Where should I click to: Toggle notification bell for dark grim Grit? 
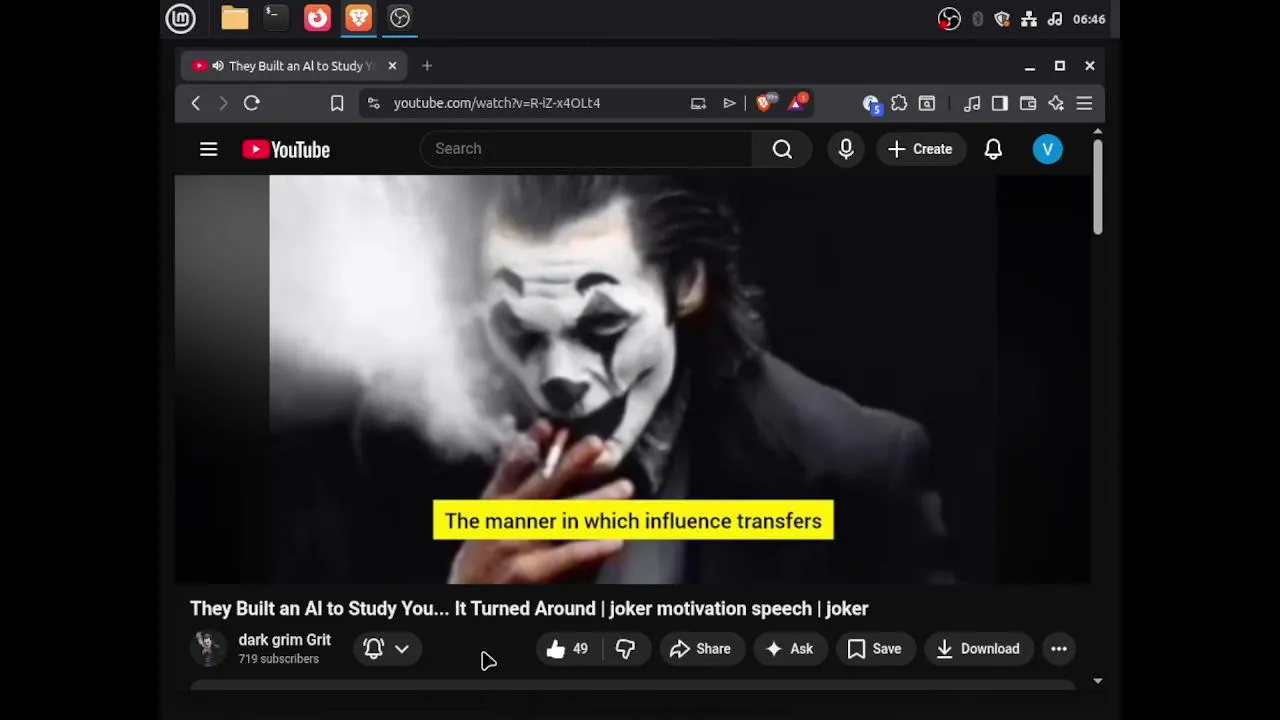click(x=374, y=649)
